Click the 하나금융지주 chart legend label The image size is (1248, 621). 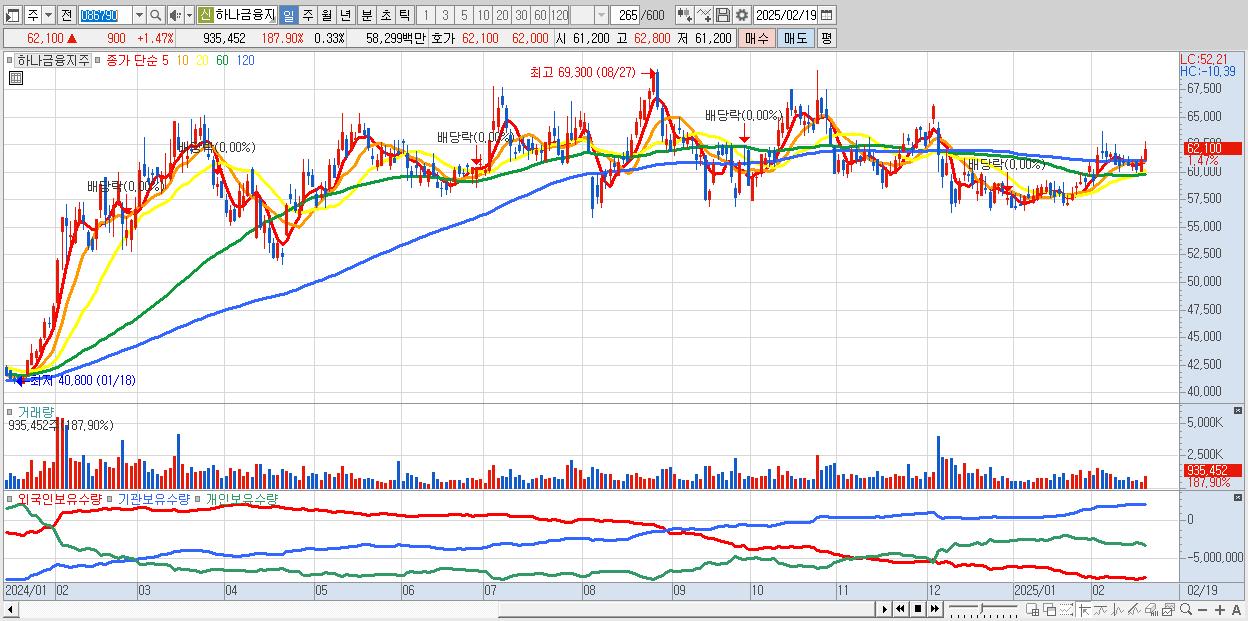(53, 60)
